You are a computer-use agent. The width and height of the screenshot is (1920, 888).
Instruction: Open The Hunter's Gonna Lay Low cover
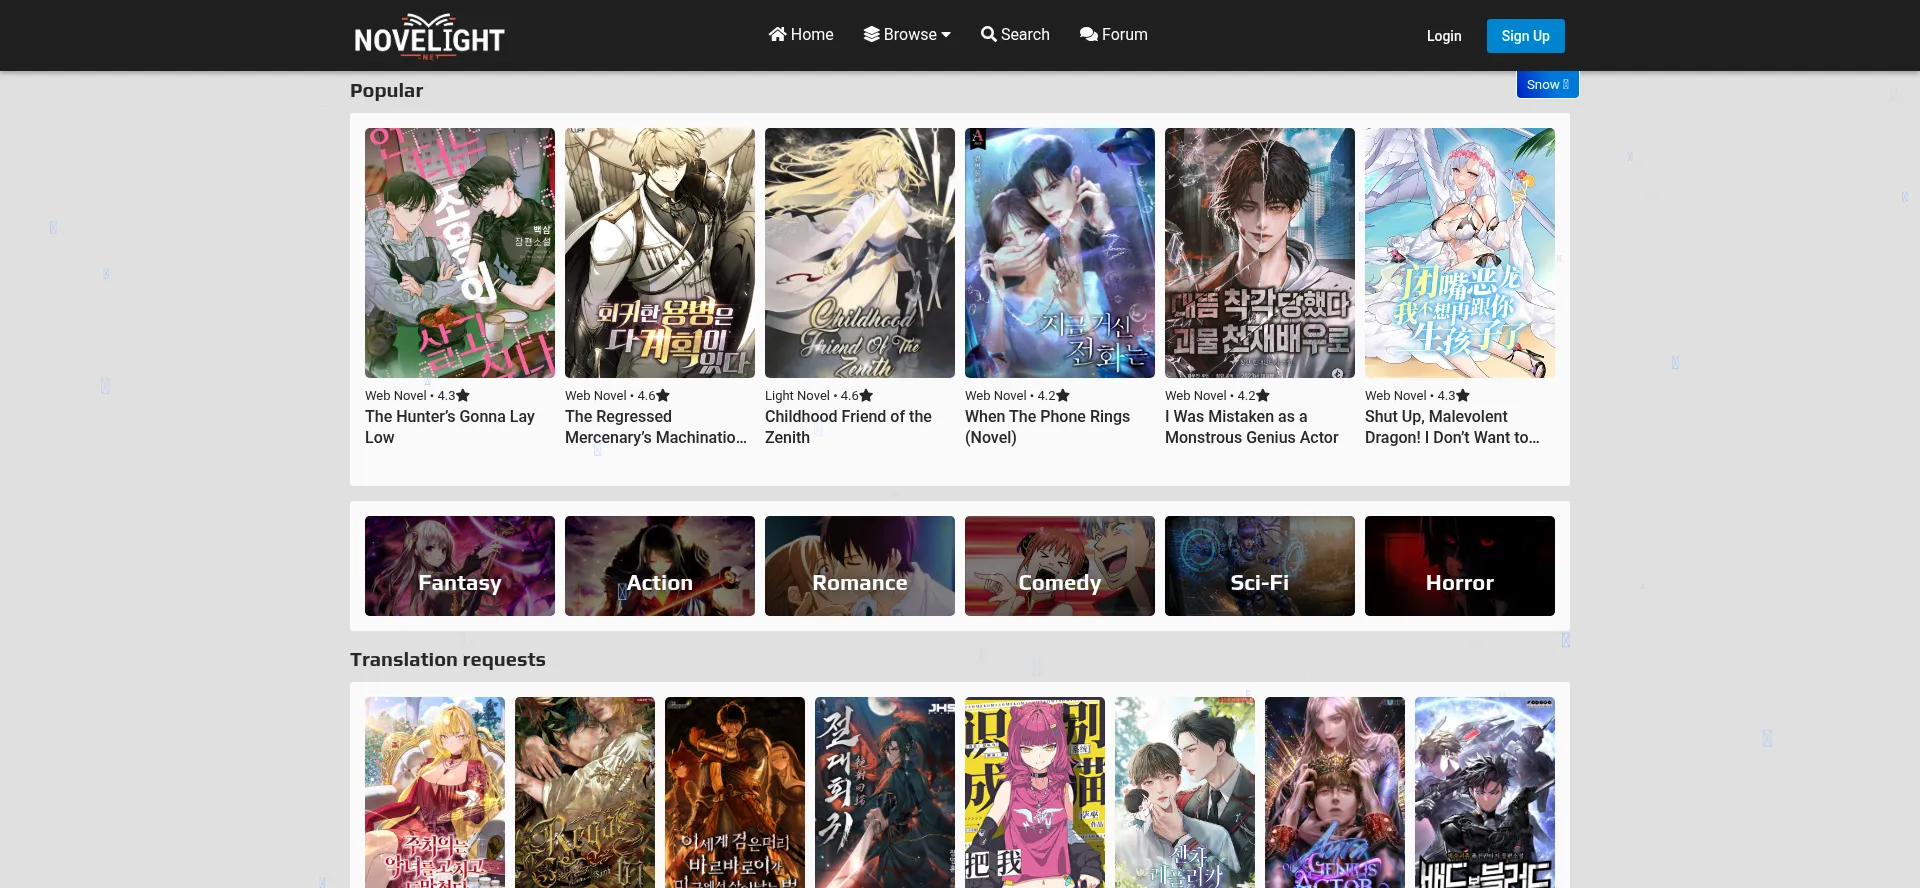tap(460, 253)
